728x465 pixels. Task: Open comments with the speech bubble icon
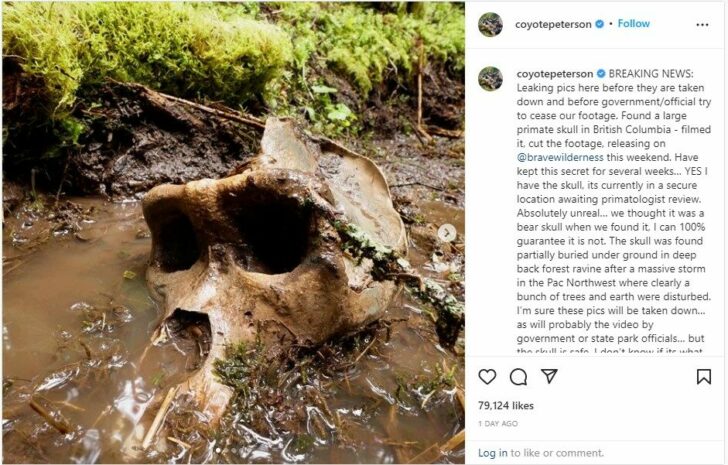click(518, 377)
